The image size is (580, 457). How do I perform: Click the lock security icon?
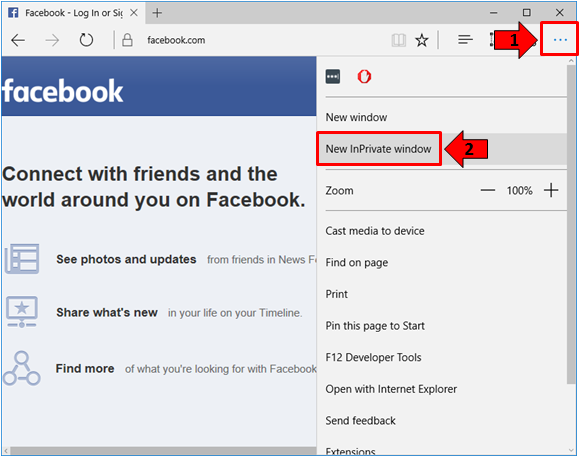(127, 40)
